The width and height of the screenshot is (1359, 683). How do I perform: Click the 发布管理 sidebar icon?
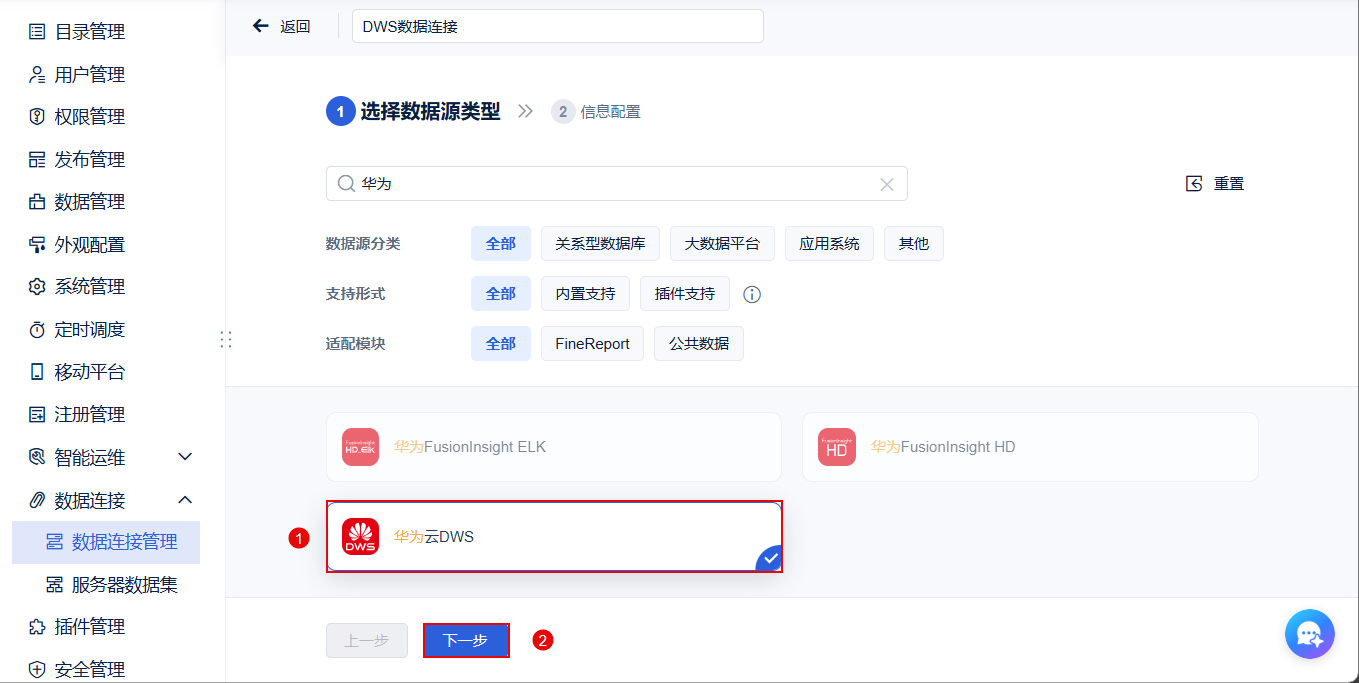pos(37,160)
